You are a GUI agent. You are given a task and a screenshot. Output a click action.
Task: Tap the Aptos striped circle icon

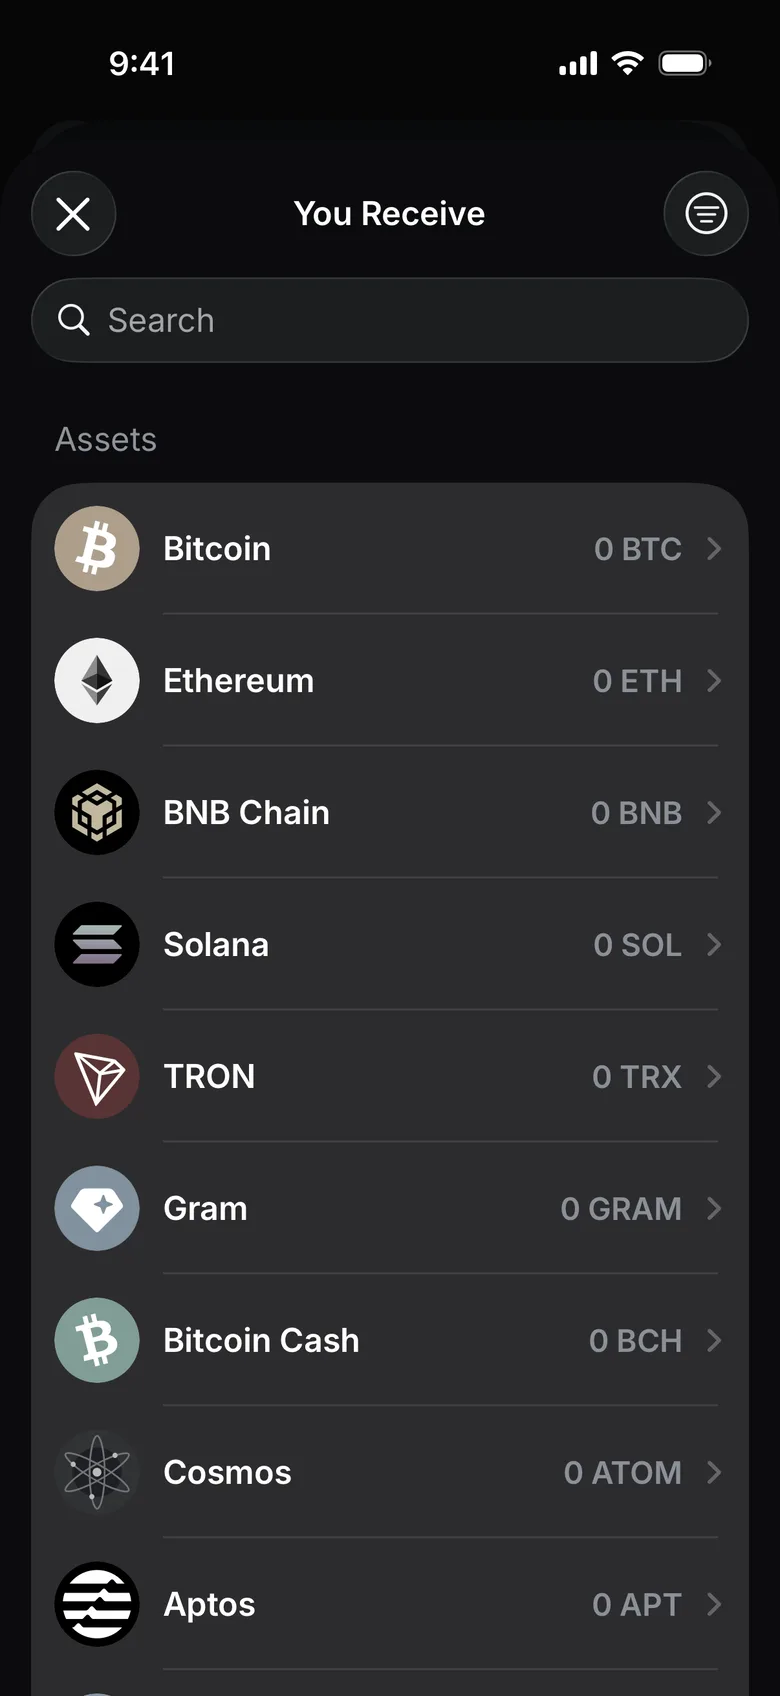point(97,1605)
